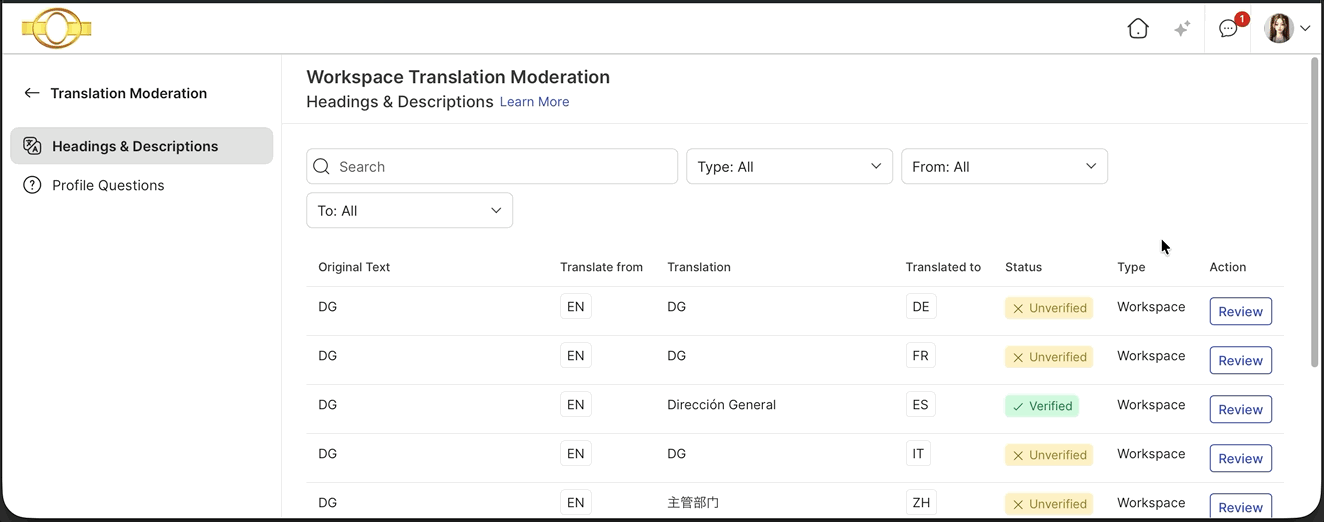Click the Dirección General translation text
1324x522 pixels.
[x=721, y=405]
